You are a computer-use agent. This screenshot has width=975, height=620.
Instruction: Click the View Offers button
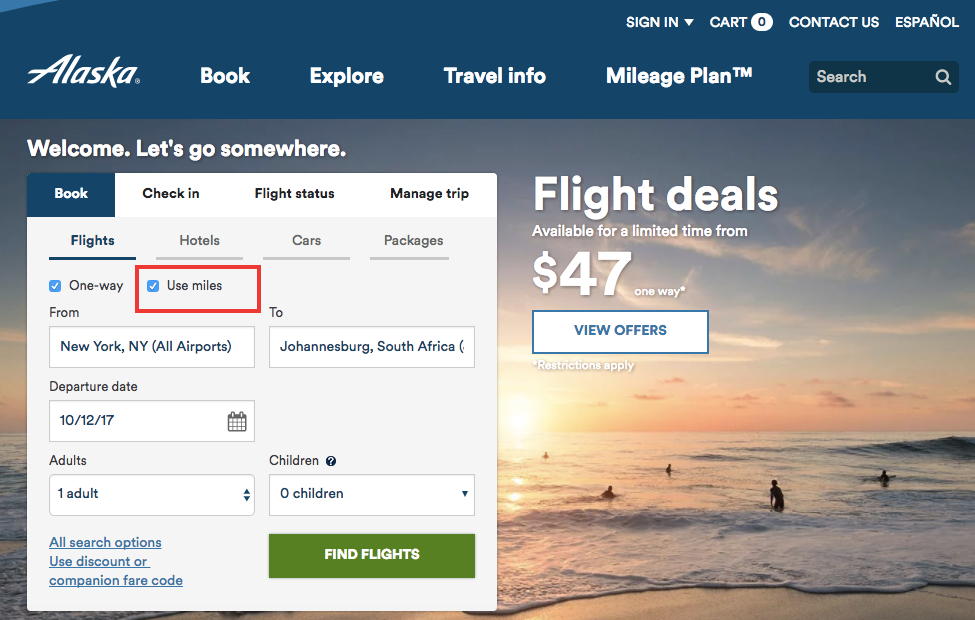coord(620,331)
